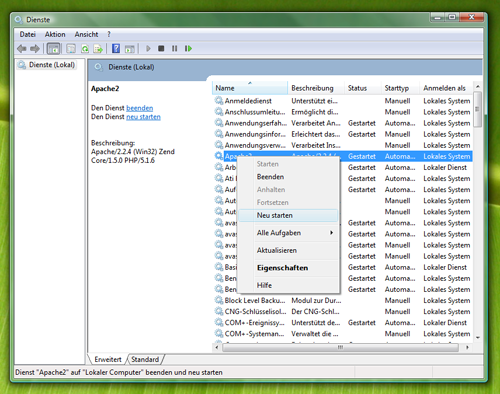The height and width of the screenshot is (394, 500).
Task: Choose Neu starten in the context menu
Action: click(288, 215)
